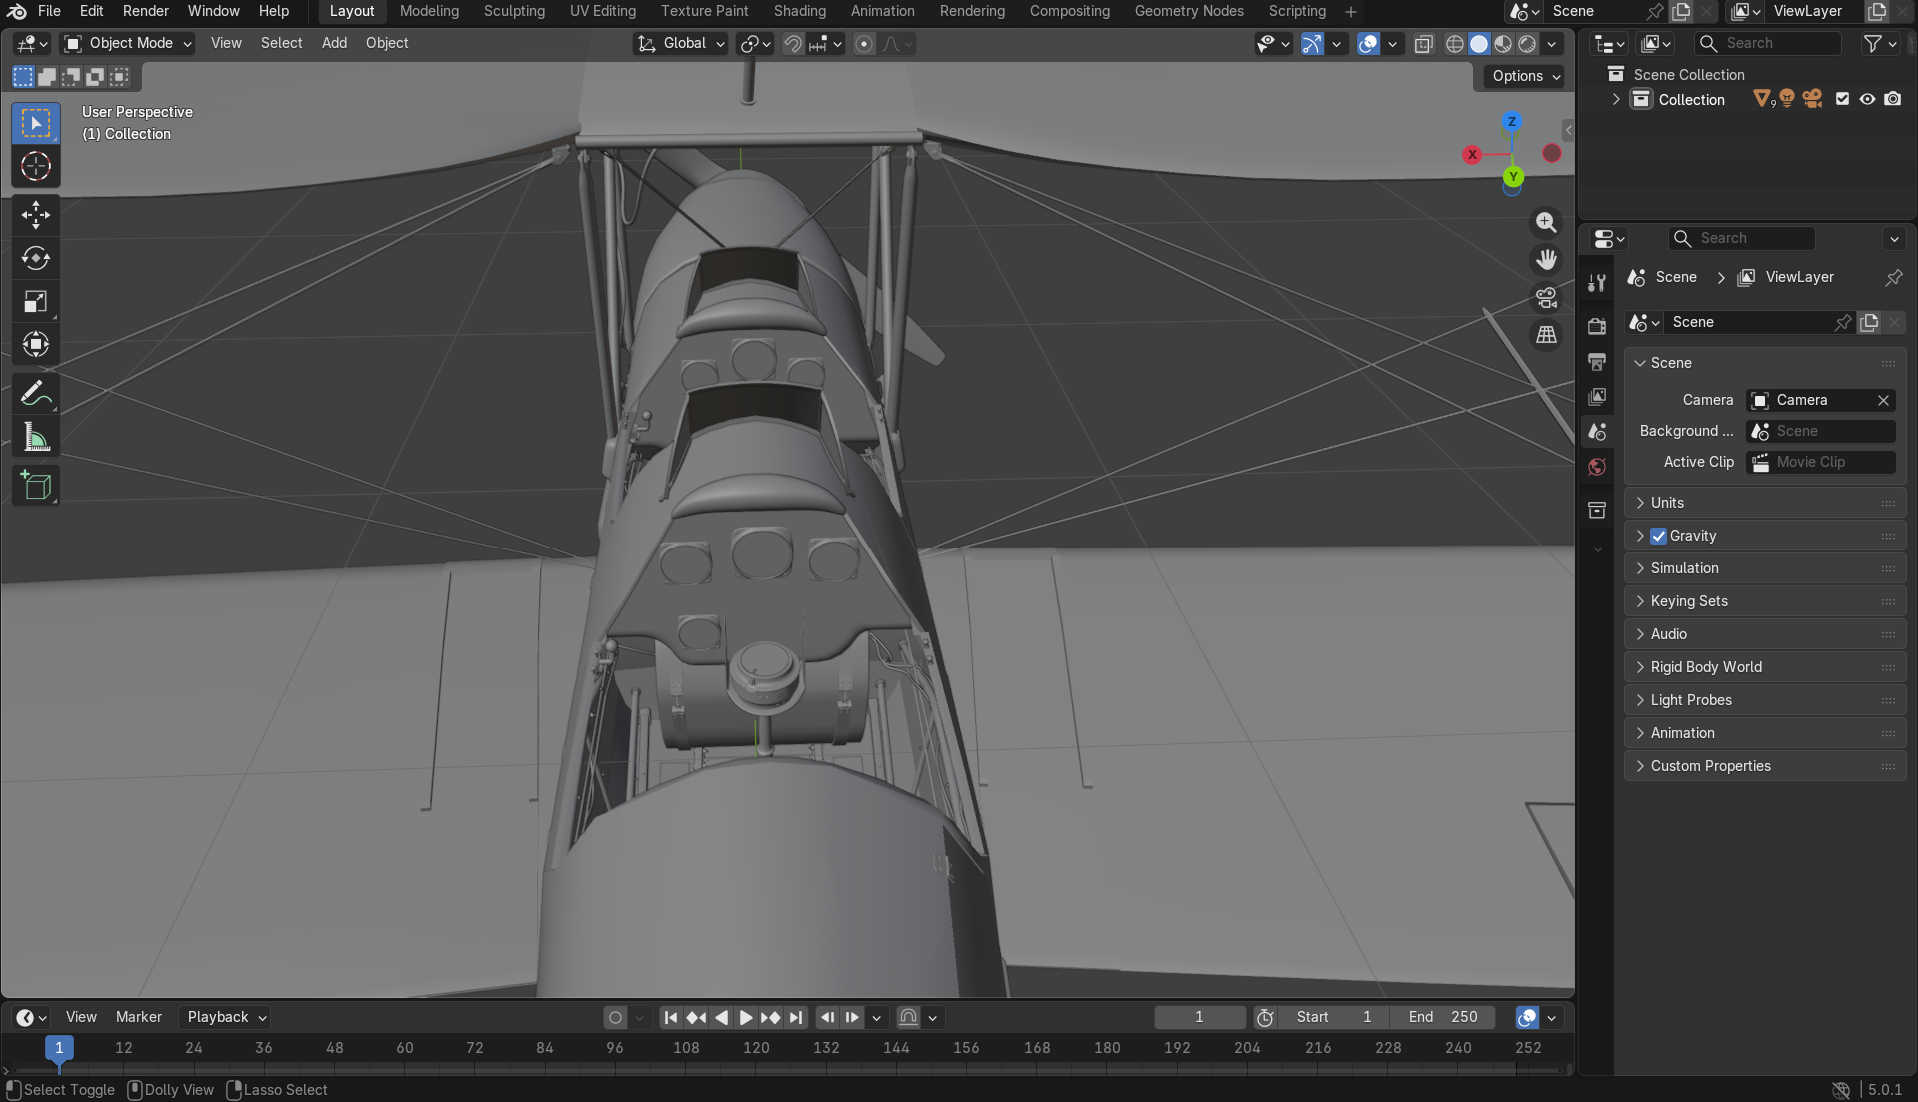Clear the Camera field with X
This screenshot has width=1918, height=1102.
coord(1883,400)
